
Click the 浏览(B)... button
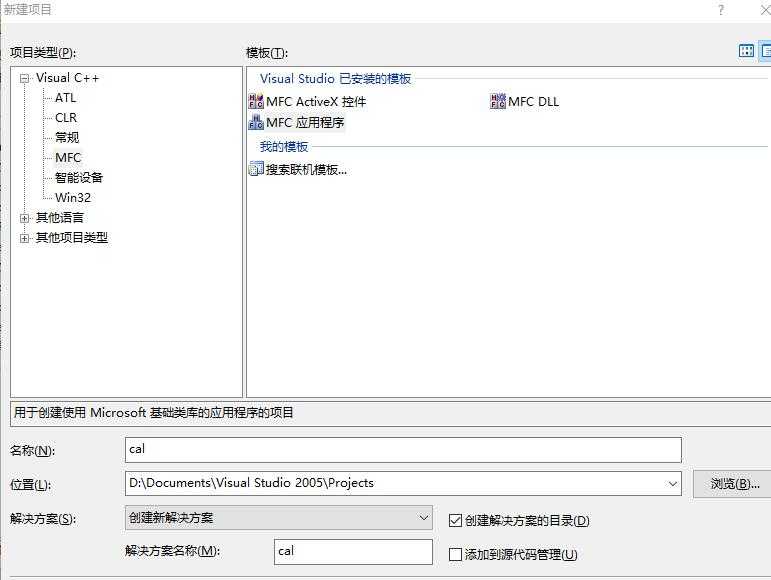pos(734,484)
